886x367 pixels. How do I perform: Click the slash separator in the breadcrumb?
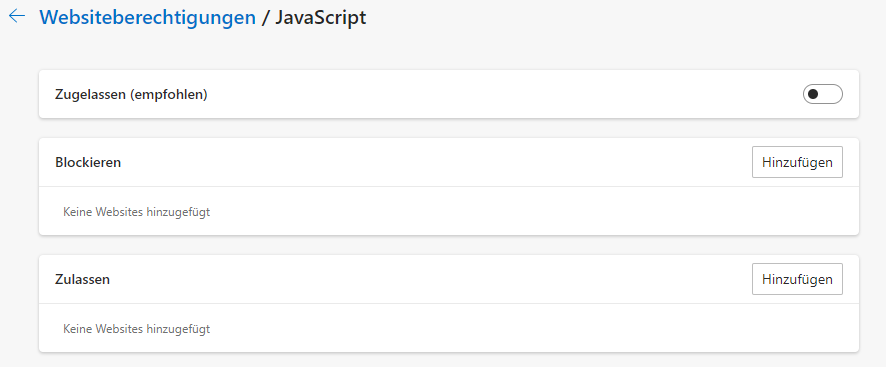266,18
